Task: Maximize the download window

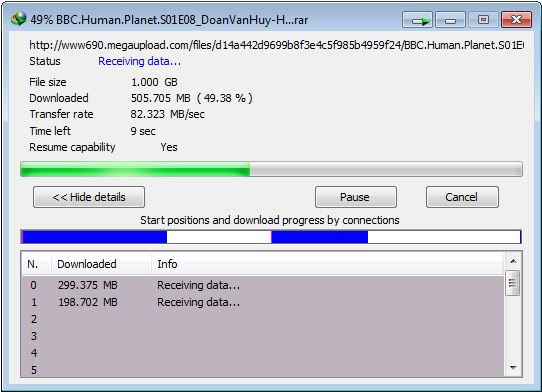Action: pos(483,20)
